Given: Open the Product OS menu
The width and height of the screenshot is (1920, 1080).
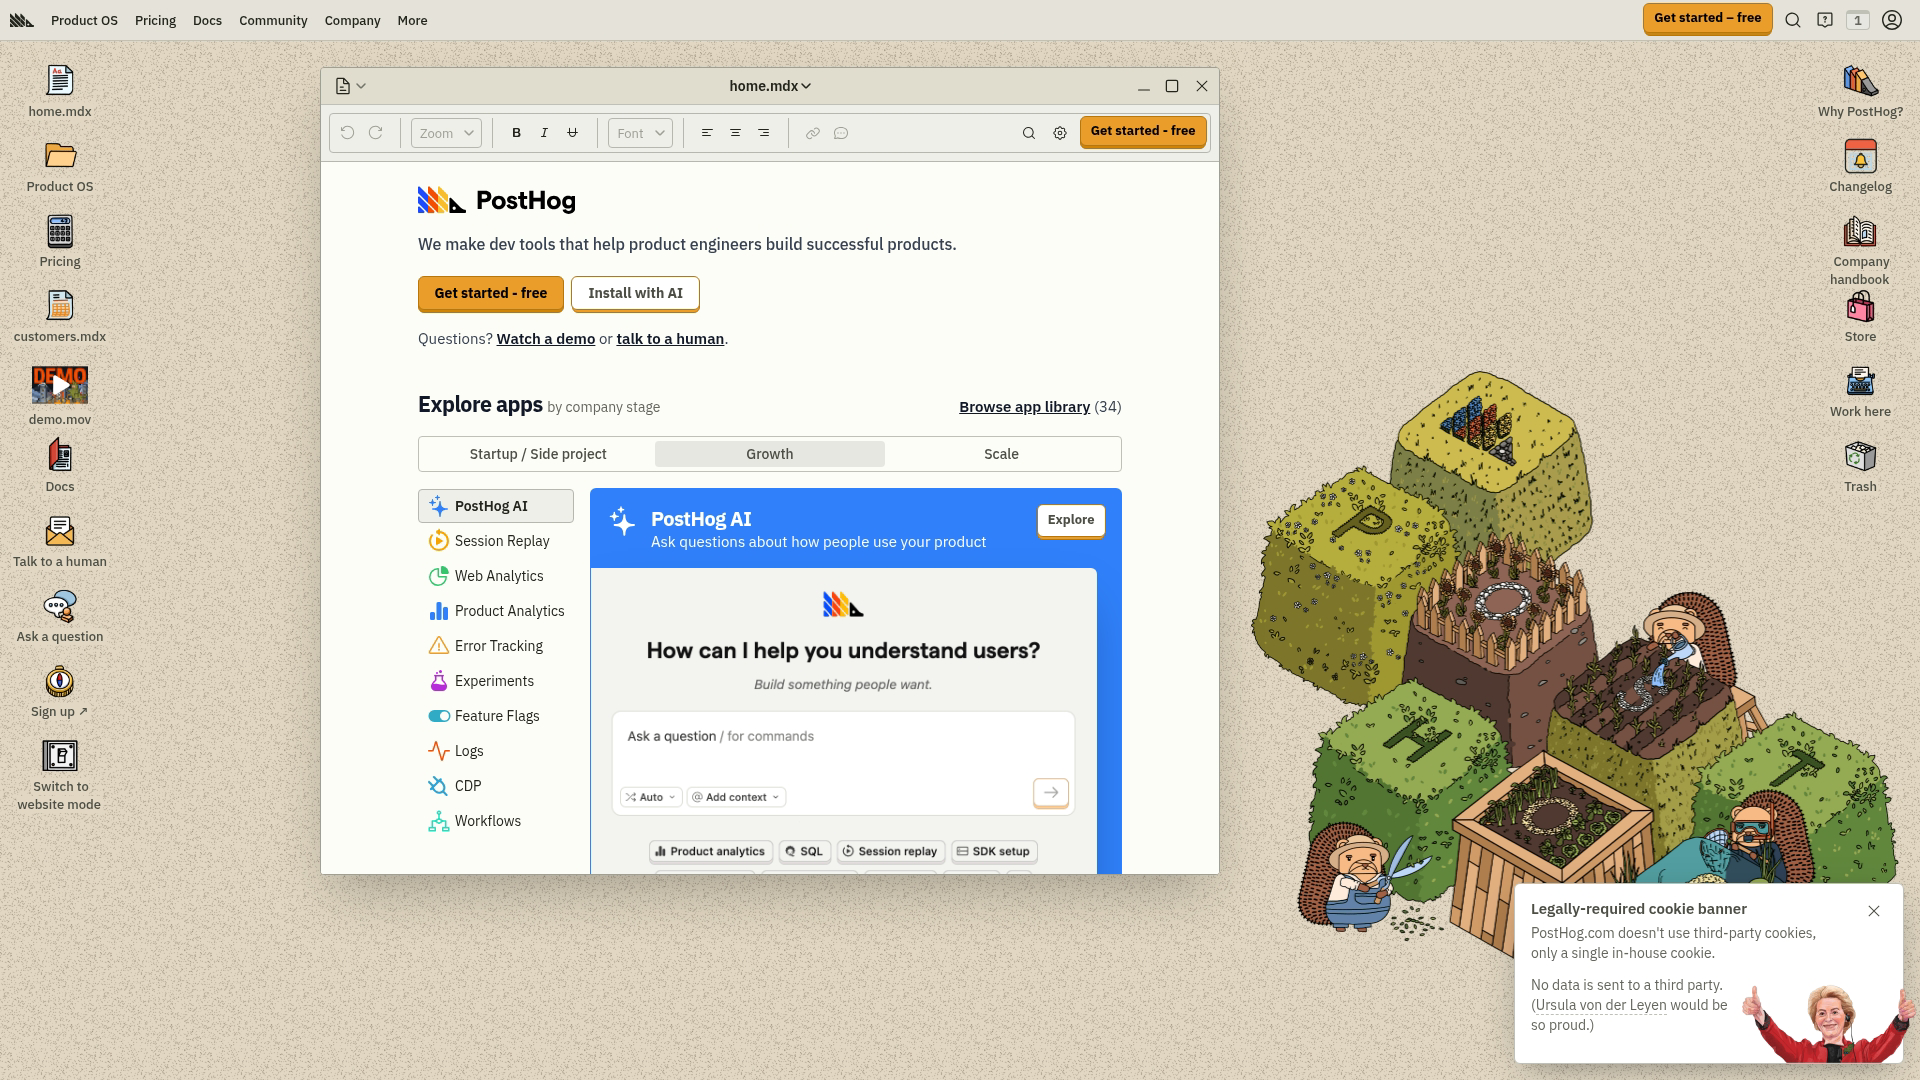Looking at the screenshot, I should [x=84, y=20].
